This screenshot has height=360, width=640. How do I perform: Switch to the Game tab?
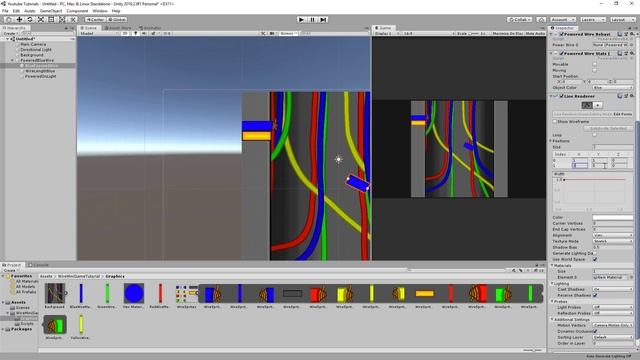[384, 28]
